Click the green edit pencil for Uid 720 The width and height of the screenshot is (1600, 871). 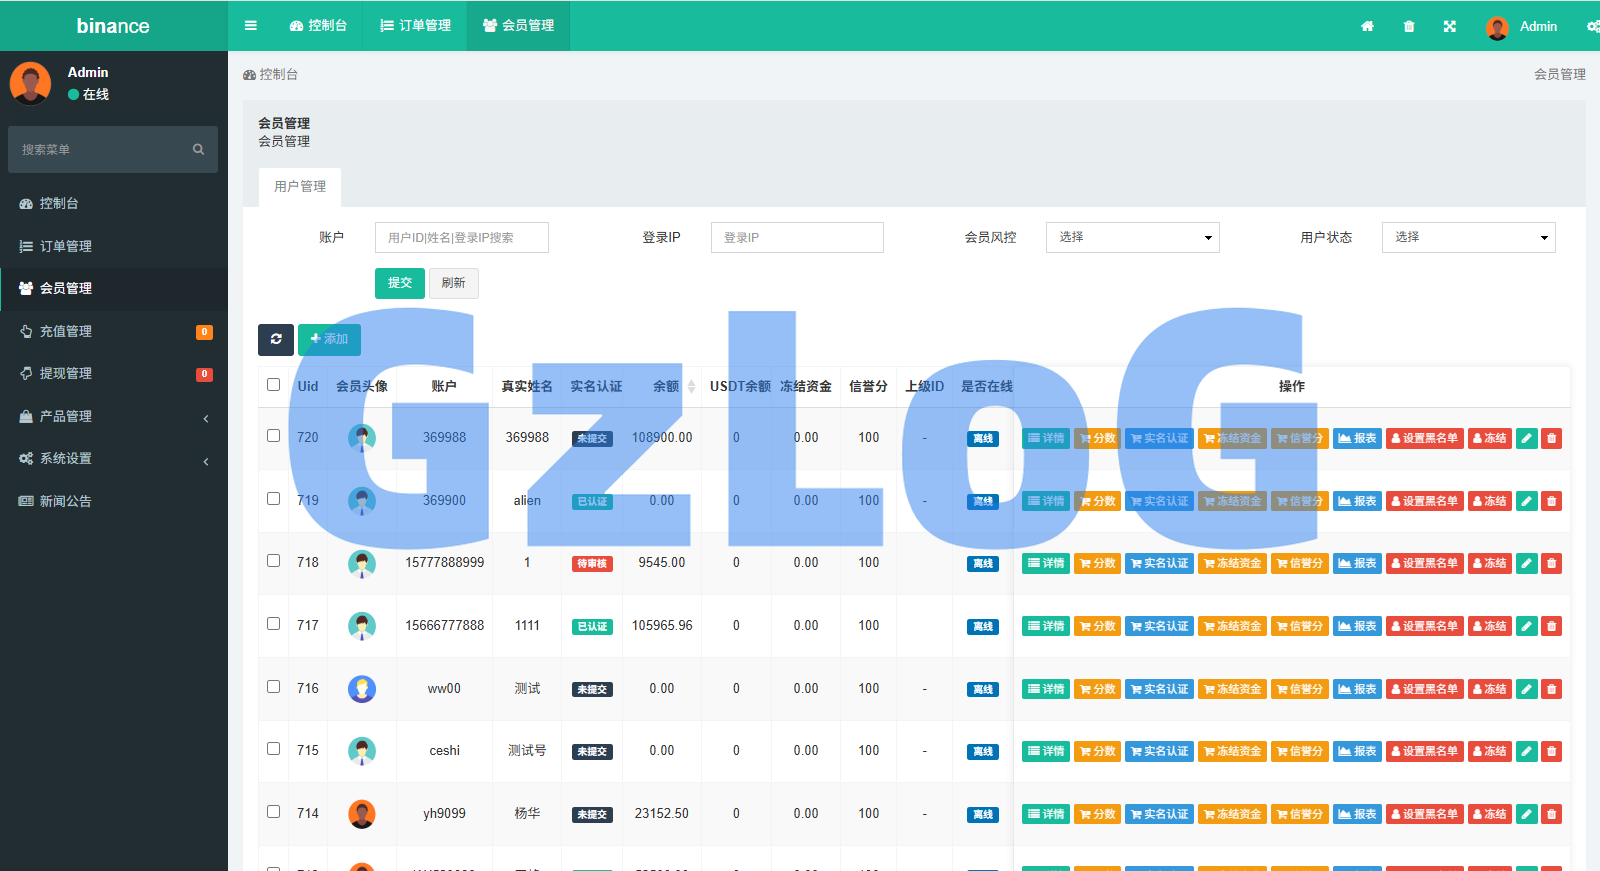tap(1527, 438)
